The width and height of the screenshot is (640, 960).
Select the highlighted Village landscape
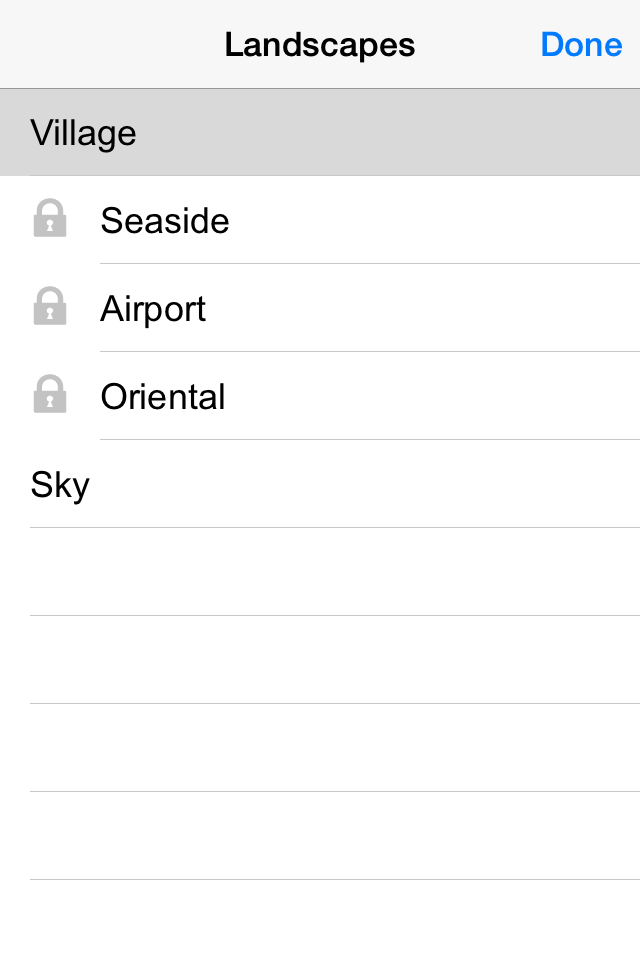84,133
